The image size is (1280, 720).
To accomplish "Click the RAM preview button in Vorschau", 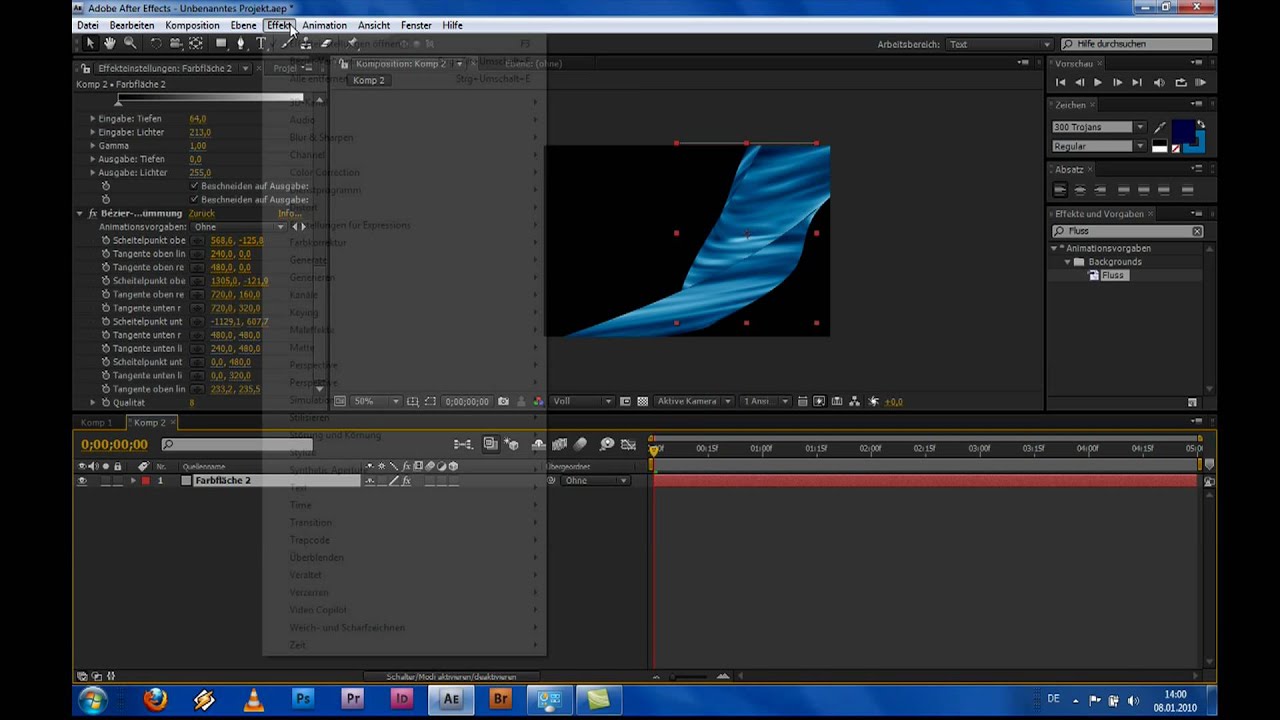I will click(1201, 83).
